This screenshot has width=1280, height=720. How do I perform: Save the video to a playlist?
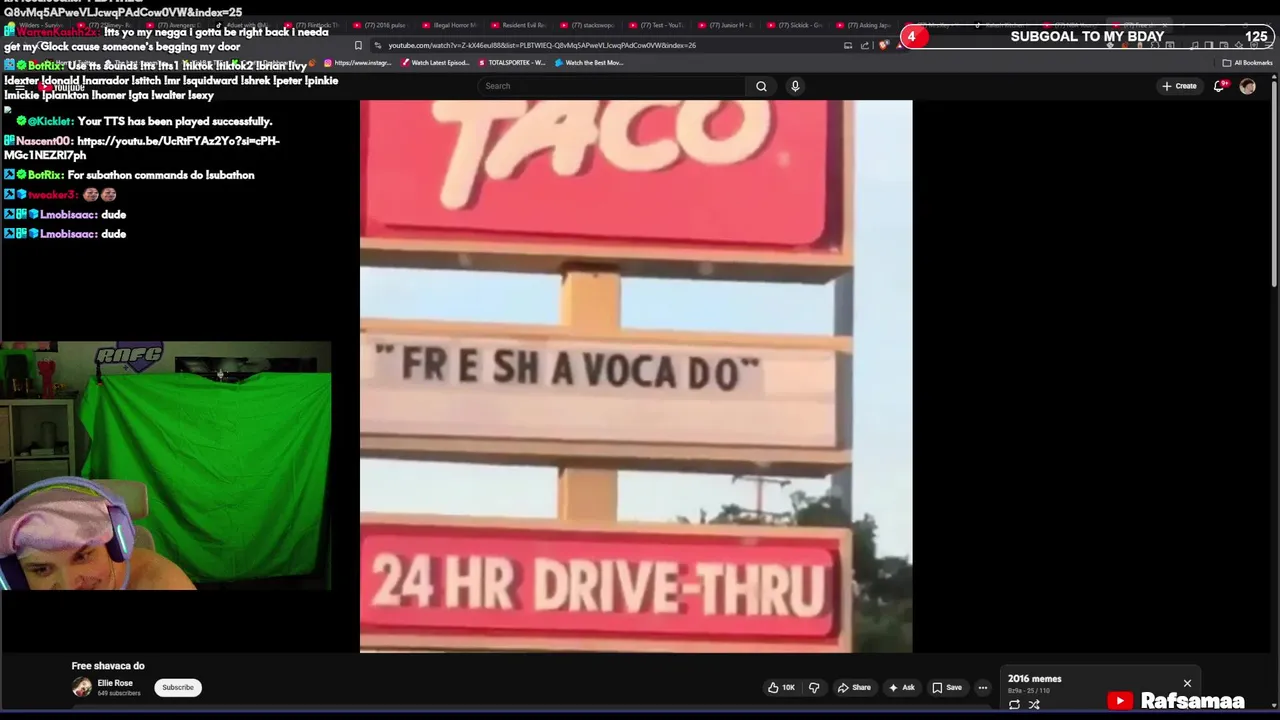pos(947,687)
